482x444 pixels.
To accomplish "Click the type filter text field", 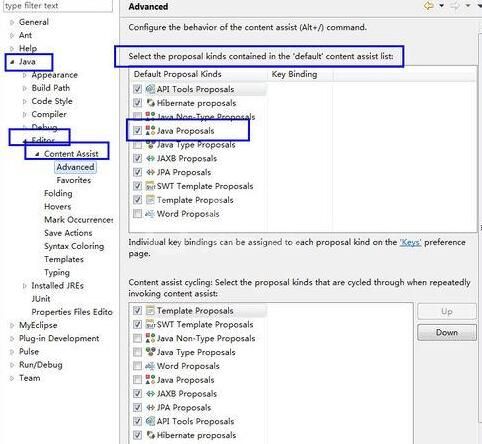I will click(58, 6).
